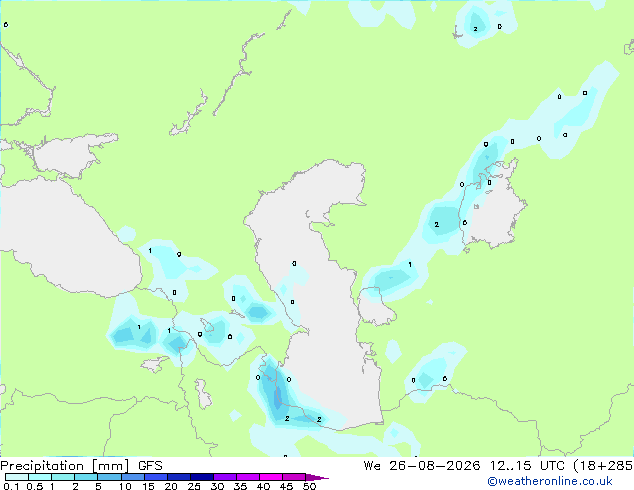The width and height of the screenshot is (634, 490).
Task: Click the legend scale label '50'
Action: point(309,486)
